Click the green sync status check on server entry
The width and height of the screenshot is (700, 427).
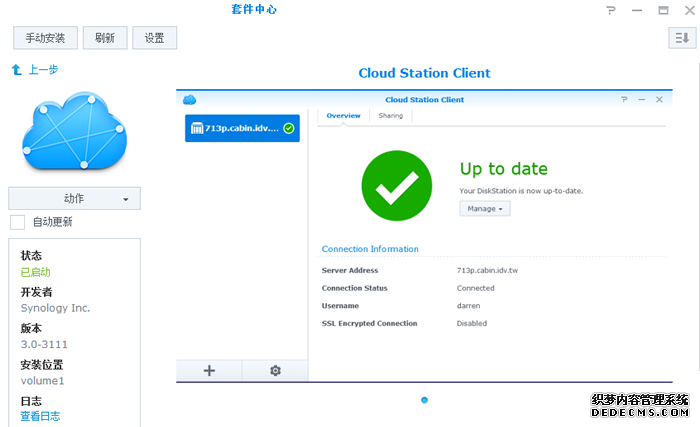tap(289, 128)
